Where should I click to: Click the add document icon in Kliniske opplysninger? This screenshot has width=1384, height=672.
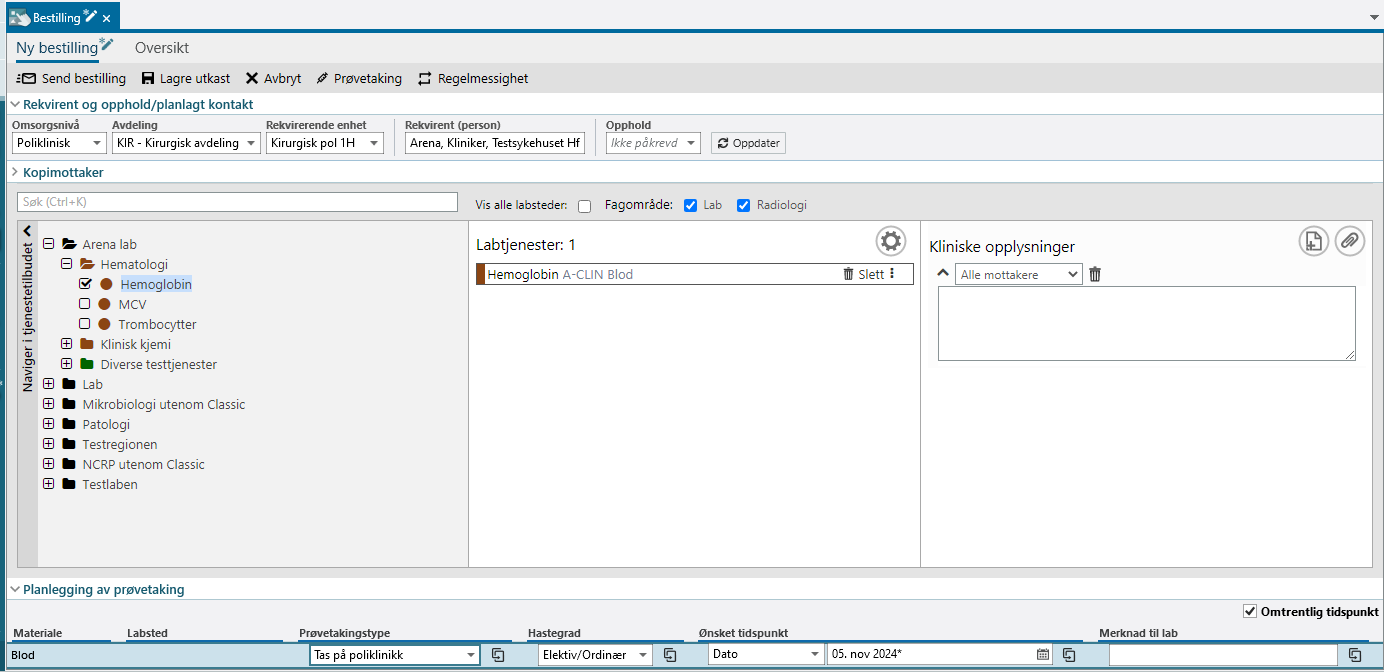1313,241
